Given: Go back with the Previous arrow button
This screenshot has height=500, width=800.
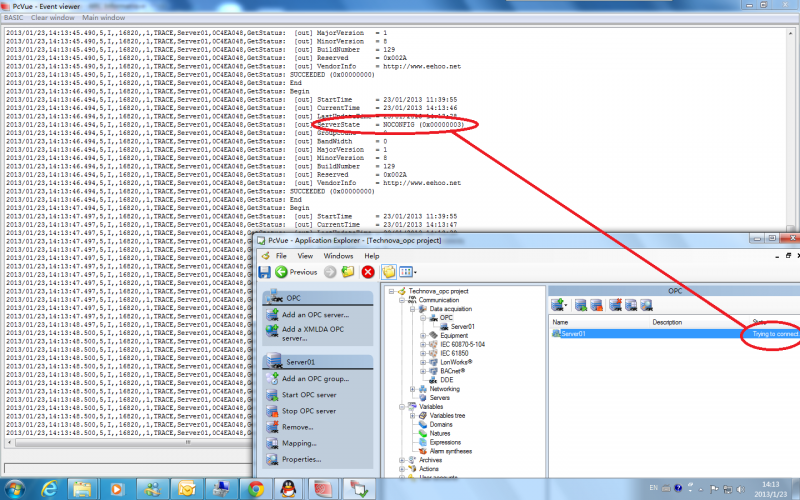Looking at the screenshot, I should point(296,272).
